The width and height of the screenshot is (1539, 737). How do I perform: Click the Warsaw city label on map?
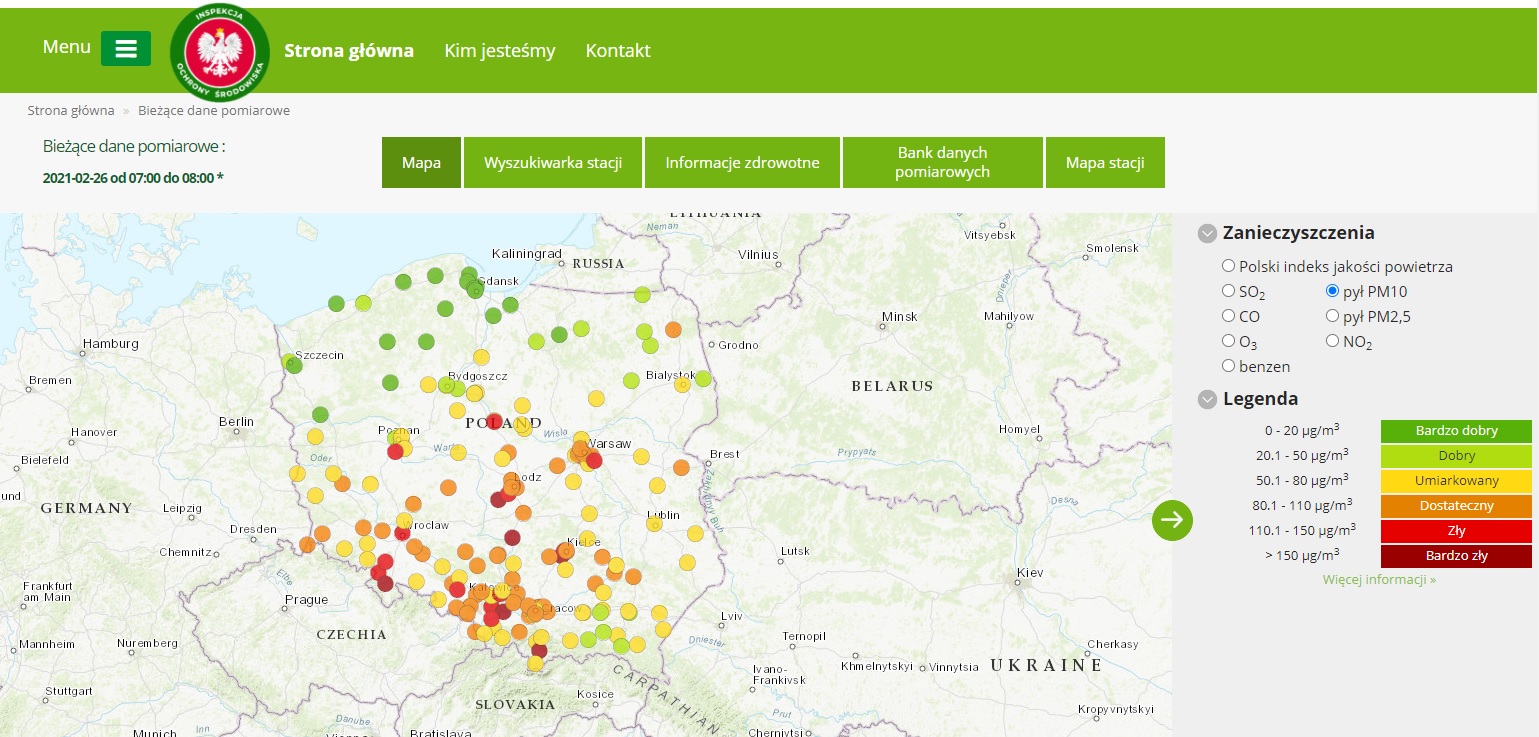click(610, 443)
